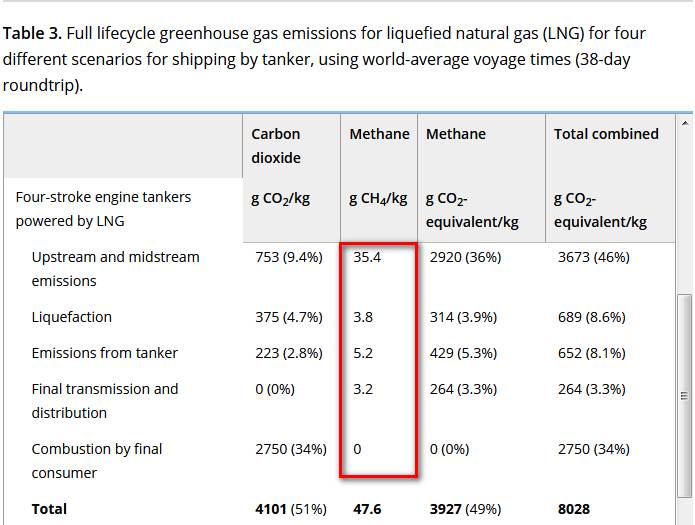
Task: Click the bold Total row label
Action: [x=49, y=509]
